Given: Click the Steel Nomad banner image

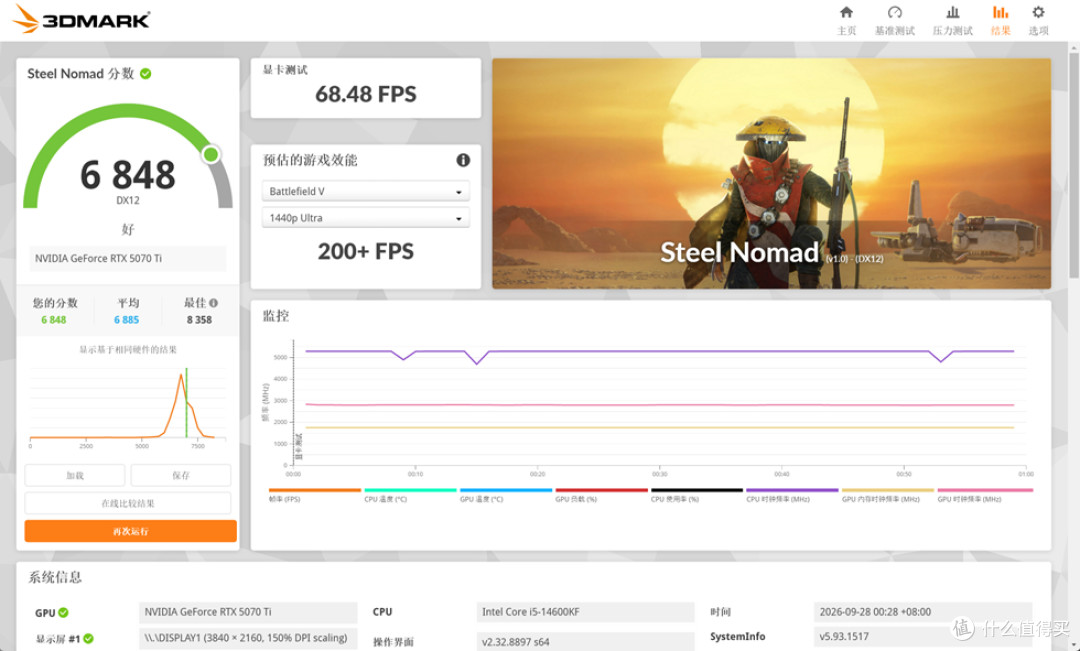Looking at the screenshot, I should tap(771, 173).
